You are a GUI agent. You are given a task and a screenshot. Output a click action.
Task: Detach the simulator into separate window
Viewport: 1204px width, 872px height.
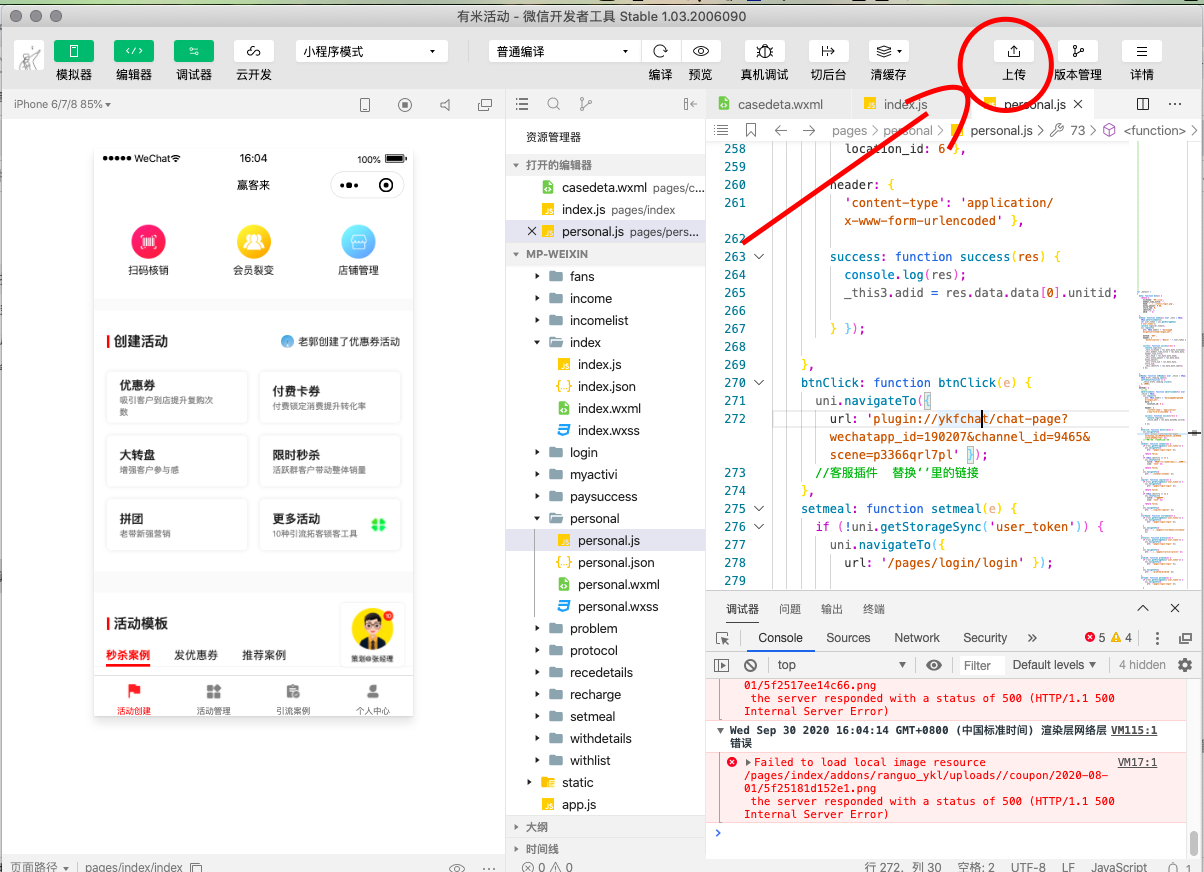485,105
